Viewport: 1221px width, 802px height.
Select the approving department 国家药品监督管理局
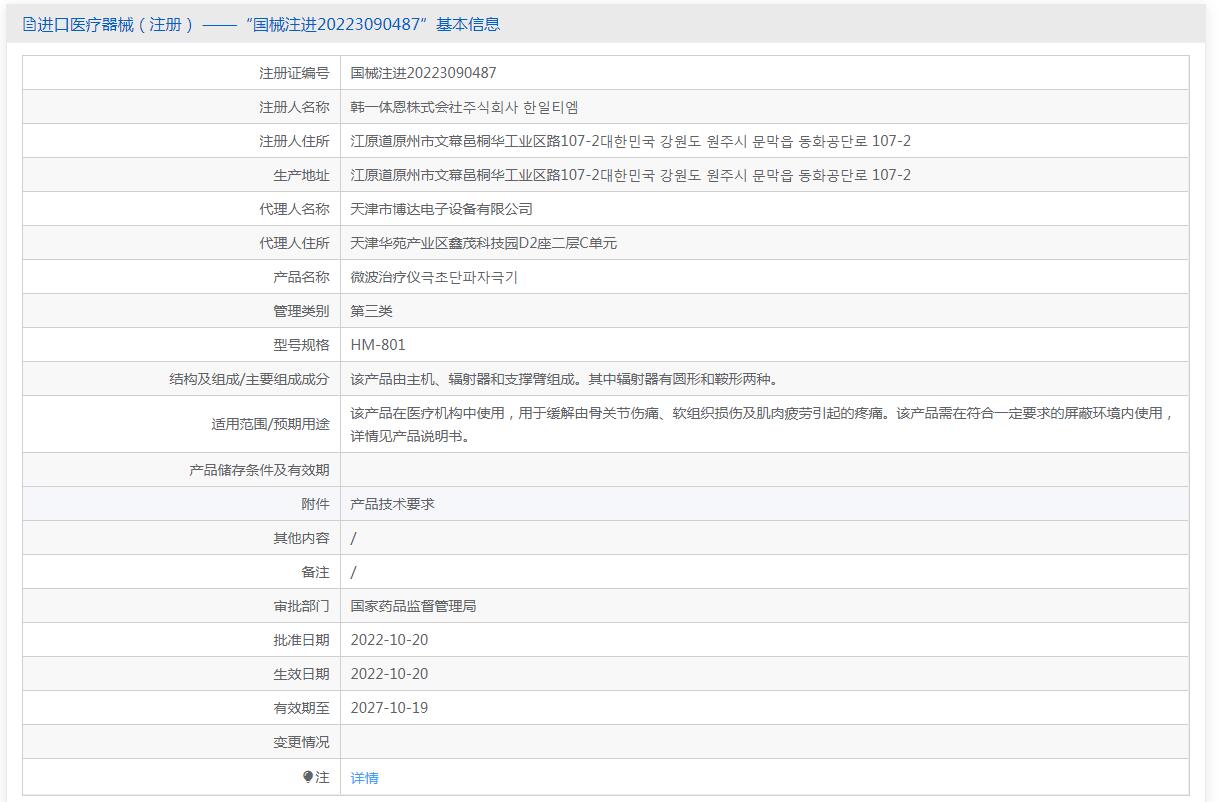click(x=413, y=606)
